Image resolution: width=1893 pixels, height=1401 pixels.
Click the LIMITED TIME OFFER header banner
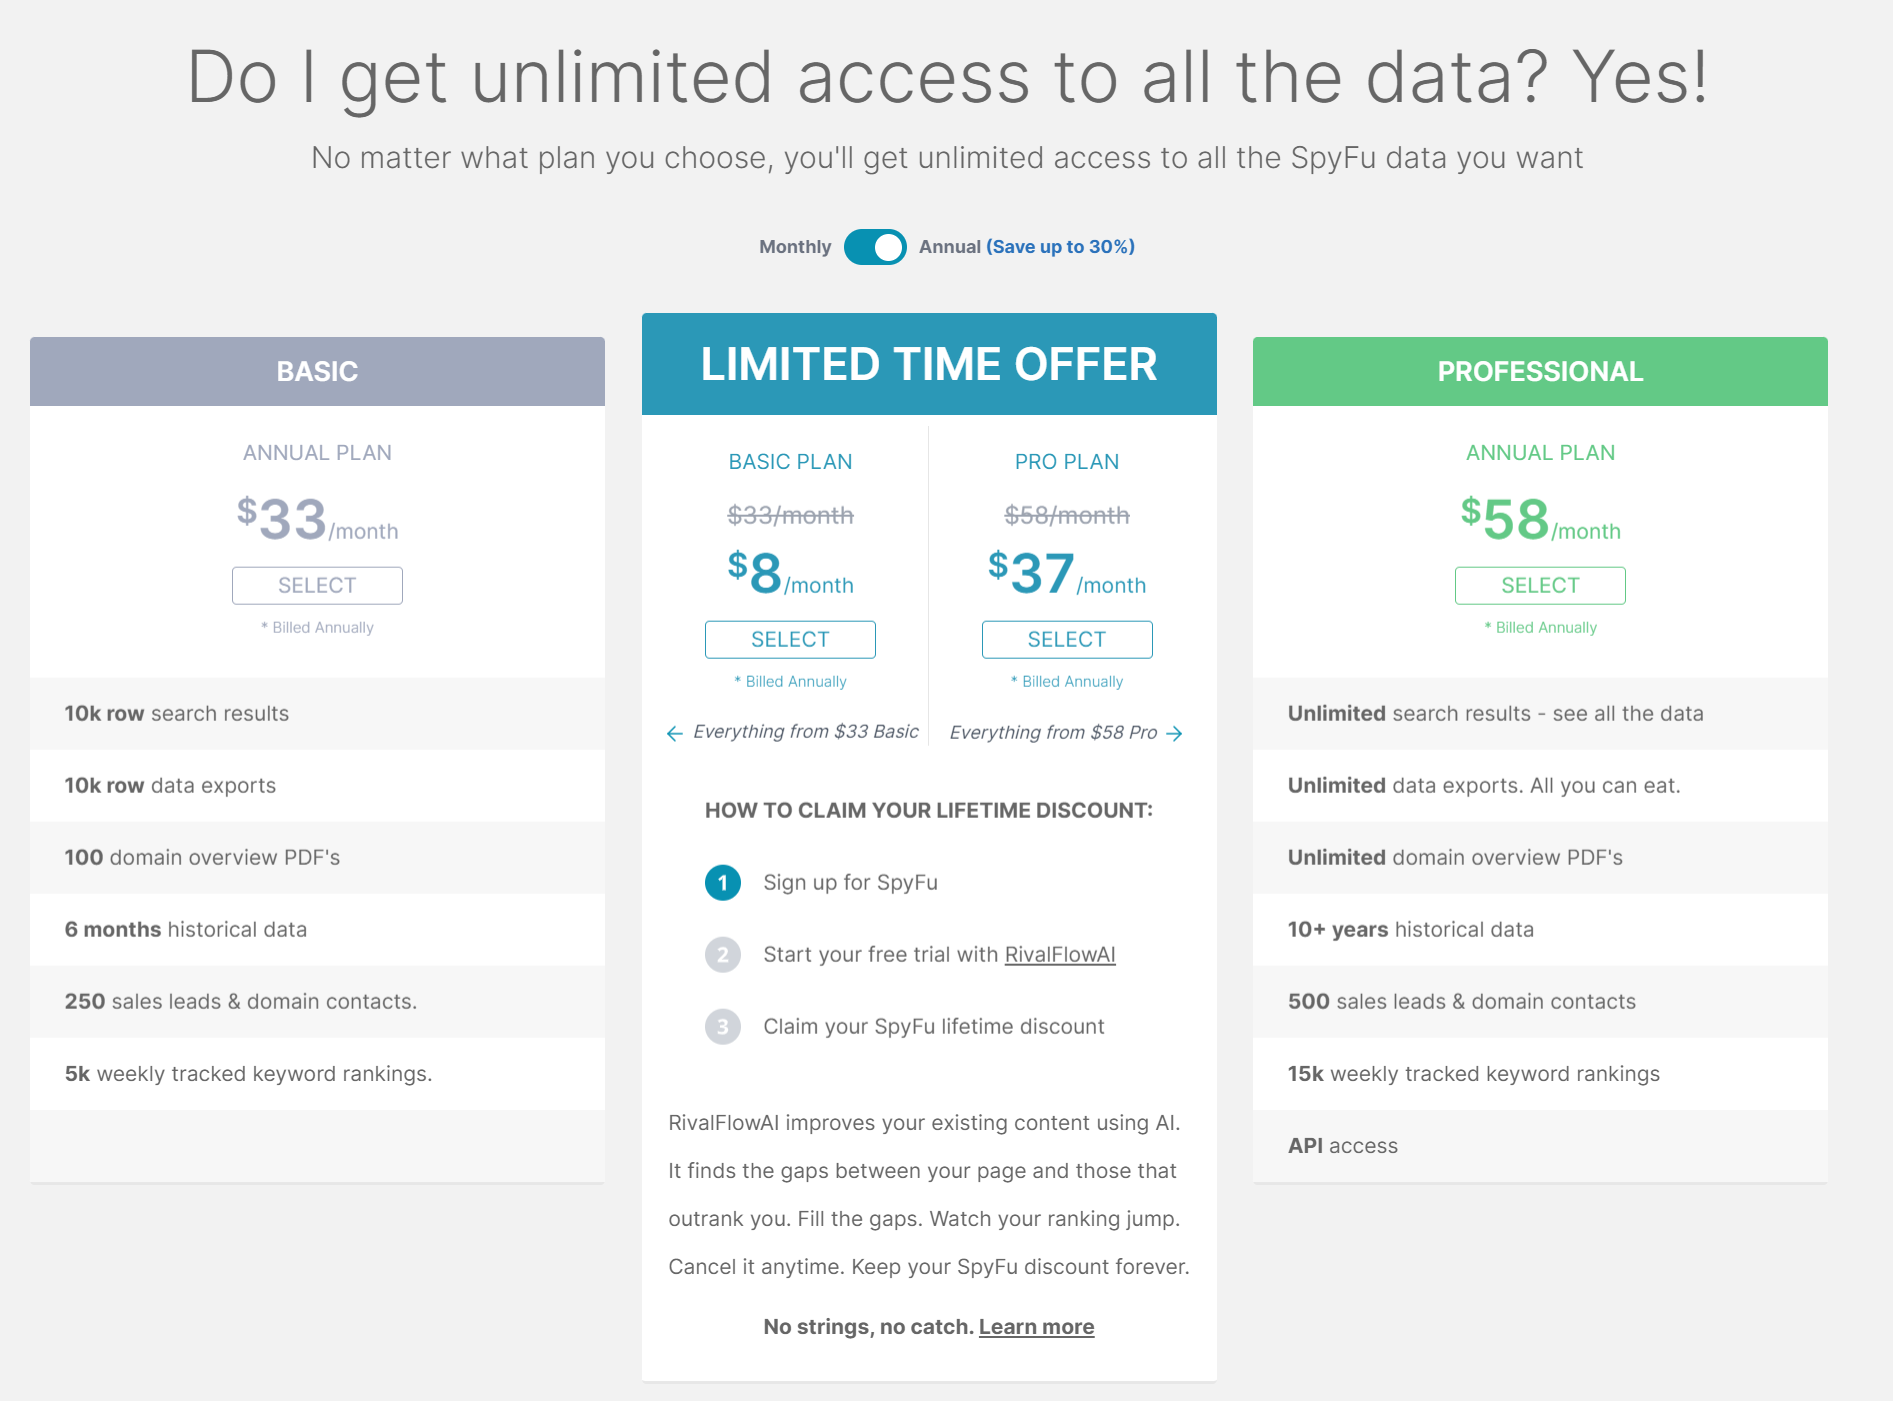929,364
